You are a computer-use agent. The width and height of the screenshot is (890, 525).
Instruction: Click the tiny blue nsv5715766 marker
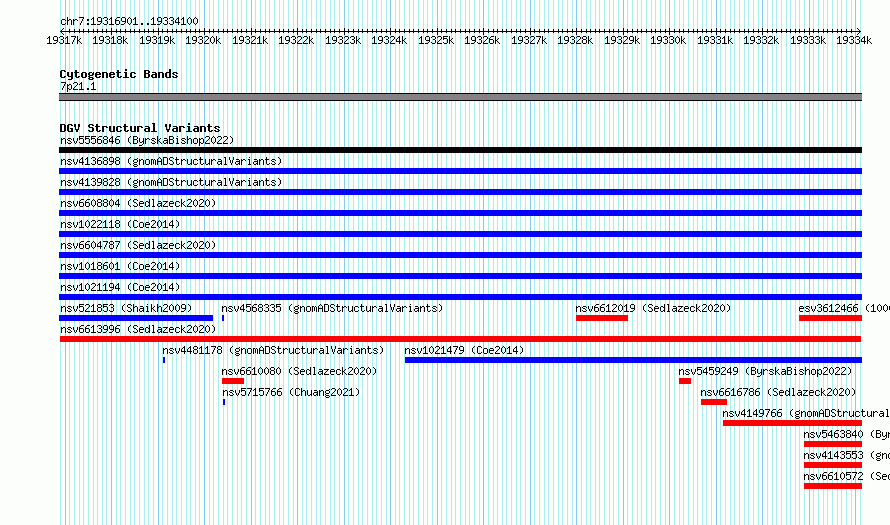point(224,402)
